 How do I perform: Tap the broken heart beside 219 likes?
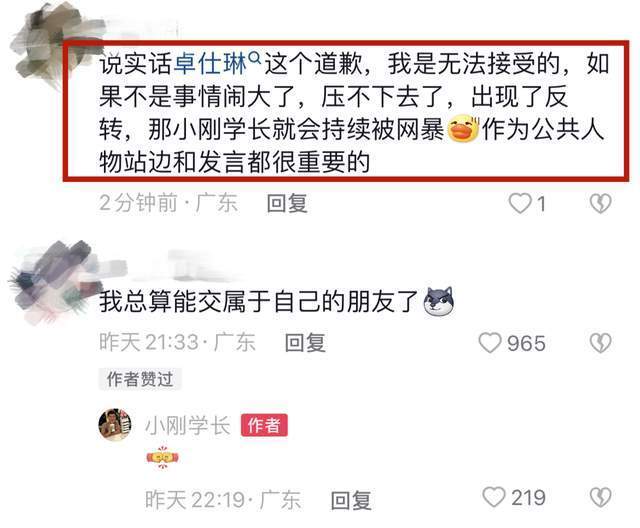(600, 497)
